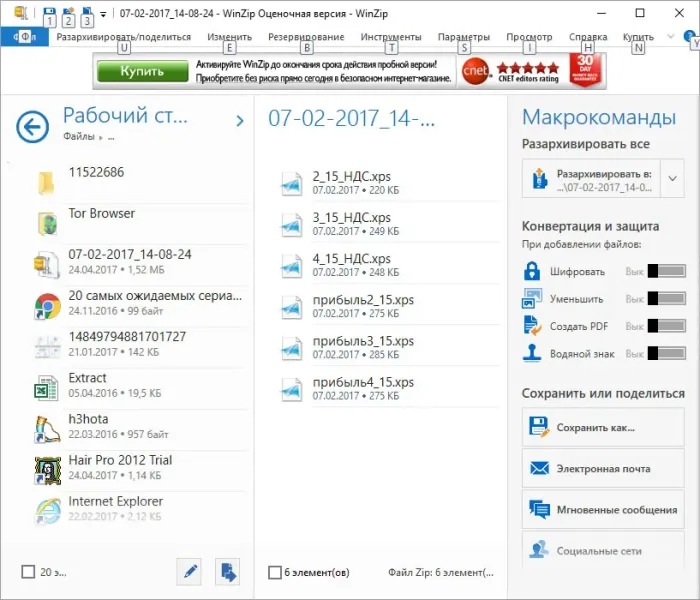Select file прибыль2_15.xps in archive
Viewport: 700px width, 600px height.
point(388,306)
